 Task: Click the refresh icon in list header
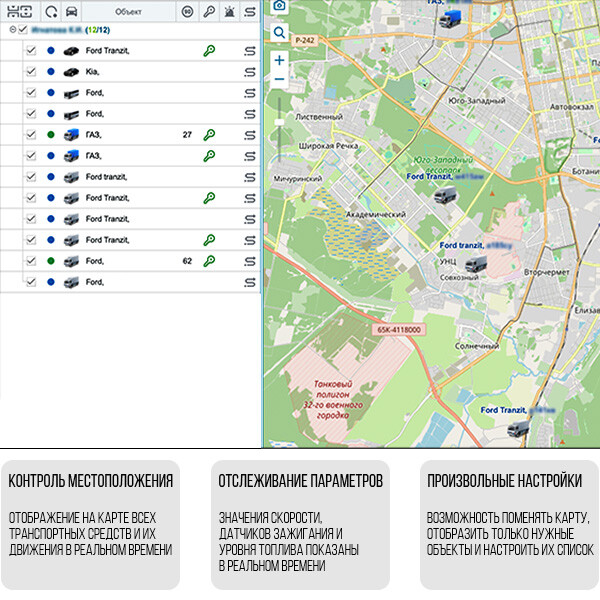[x=49, y=11]
